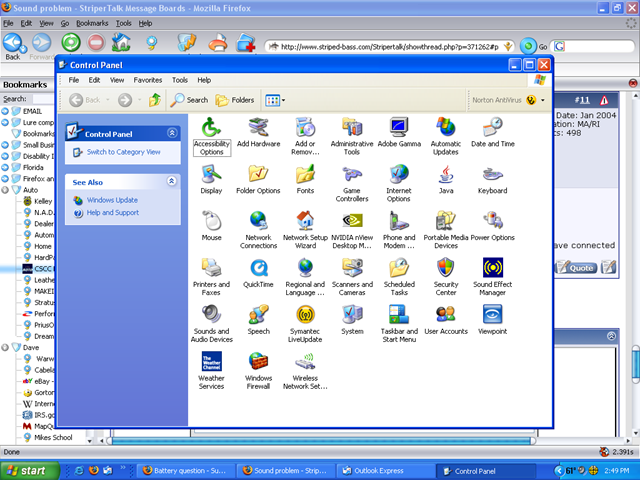This screenshot has width=640, height=480.
Task: Collapse the Control Panel sidebar section
Action: [172, 133]
